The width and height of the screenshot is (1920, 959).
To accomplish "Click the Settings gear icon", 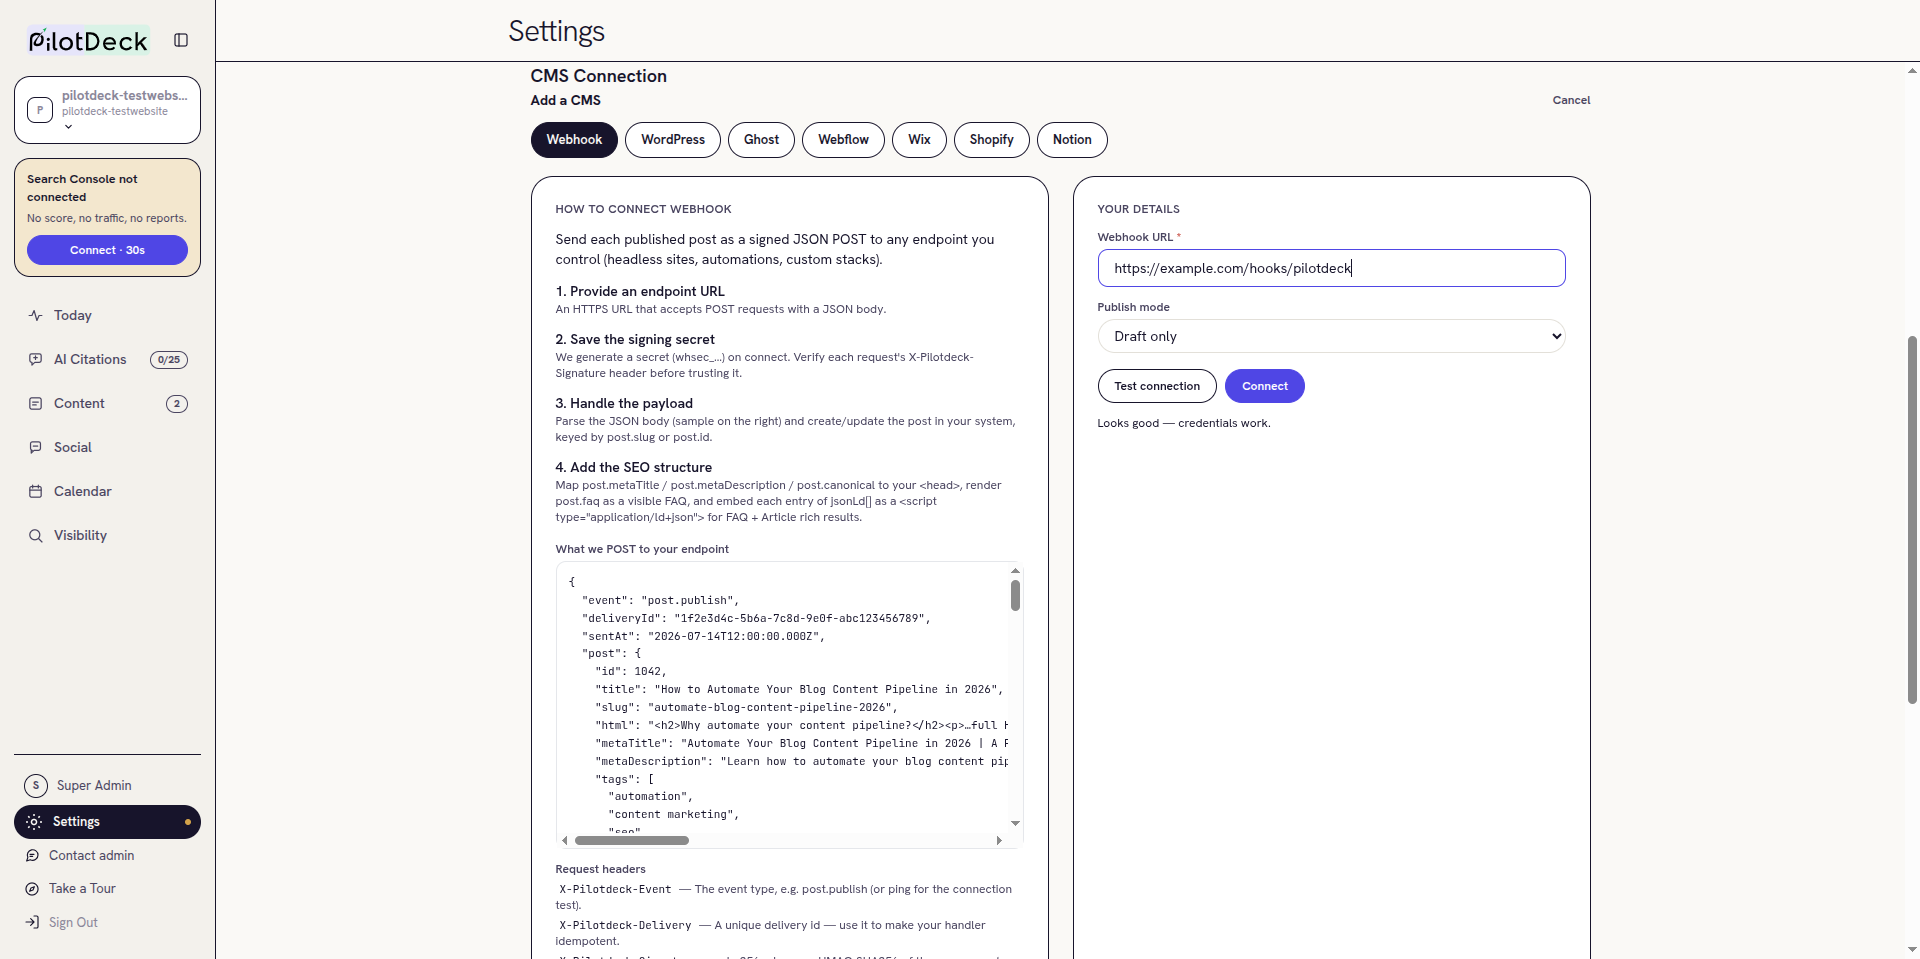I will click(x=34, y=821).
